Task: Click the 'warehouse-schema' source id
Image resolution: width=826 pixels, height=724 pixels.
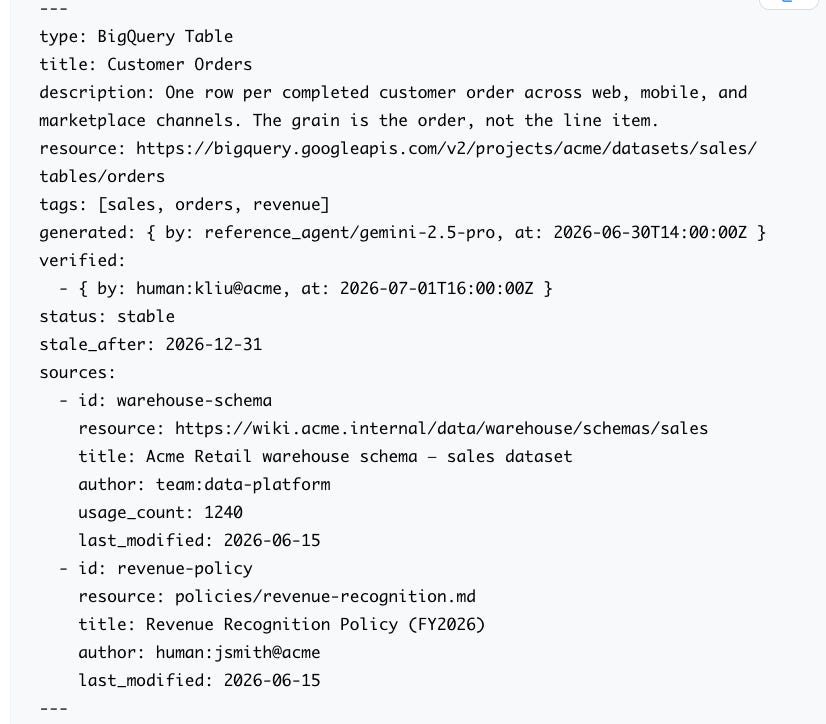Action: pyautogui.click(x=194, y=400)
